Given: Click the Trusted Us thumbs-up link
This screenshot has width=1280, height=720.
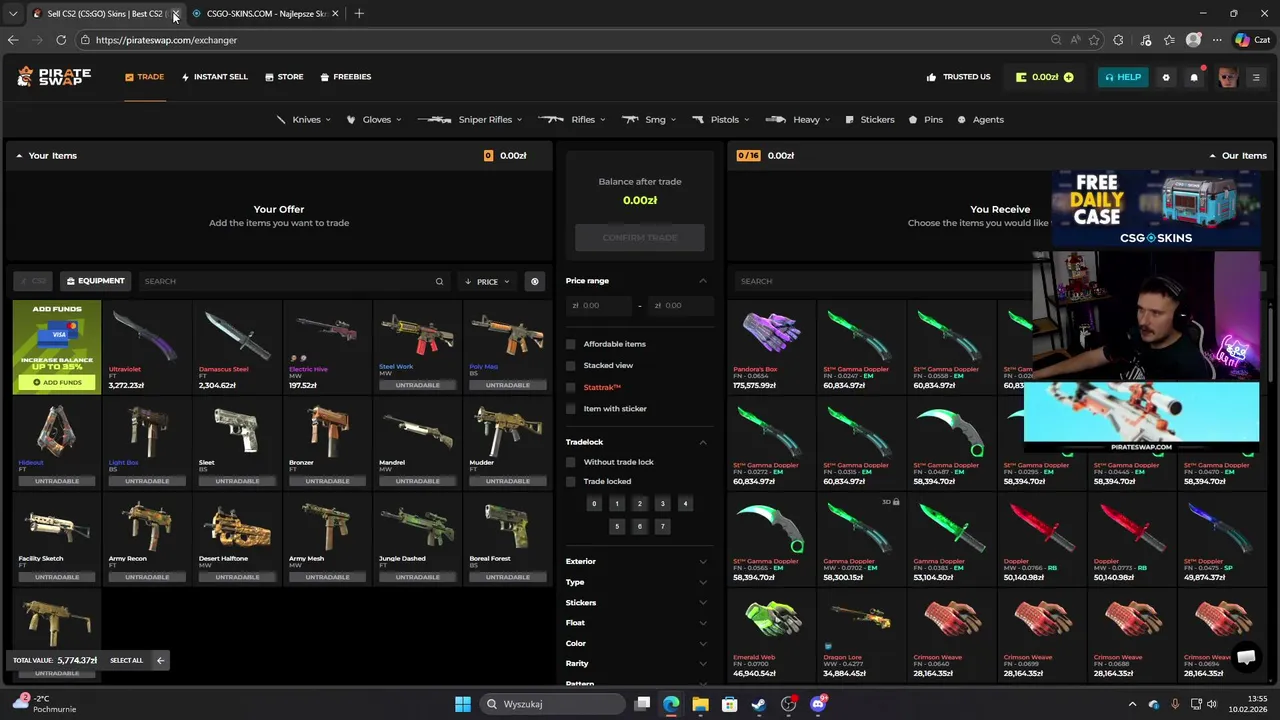Looking at the screenshot, I should tap(958, 77).
